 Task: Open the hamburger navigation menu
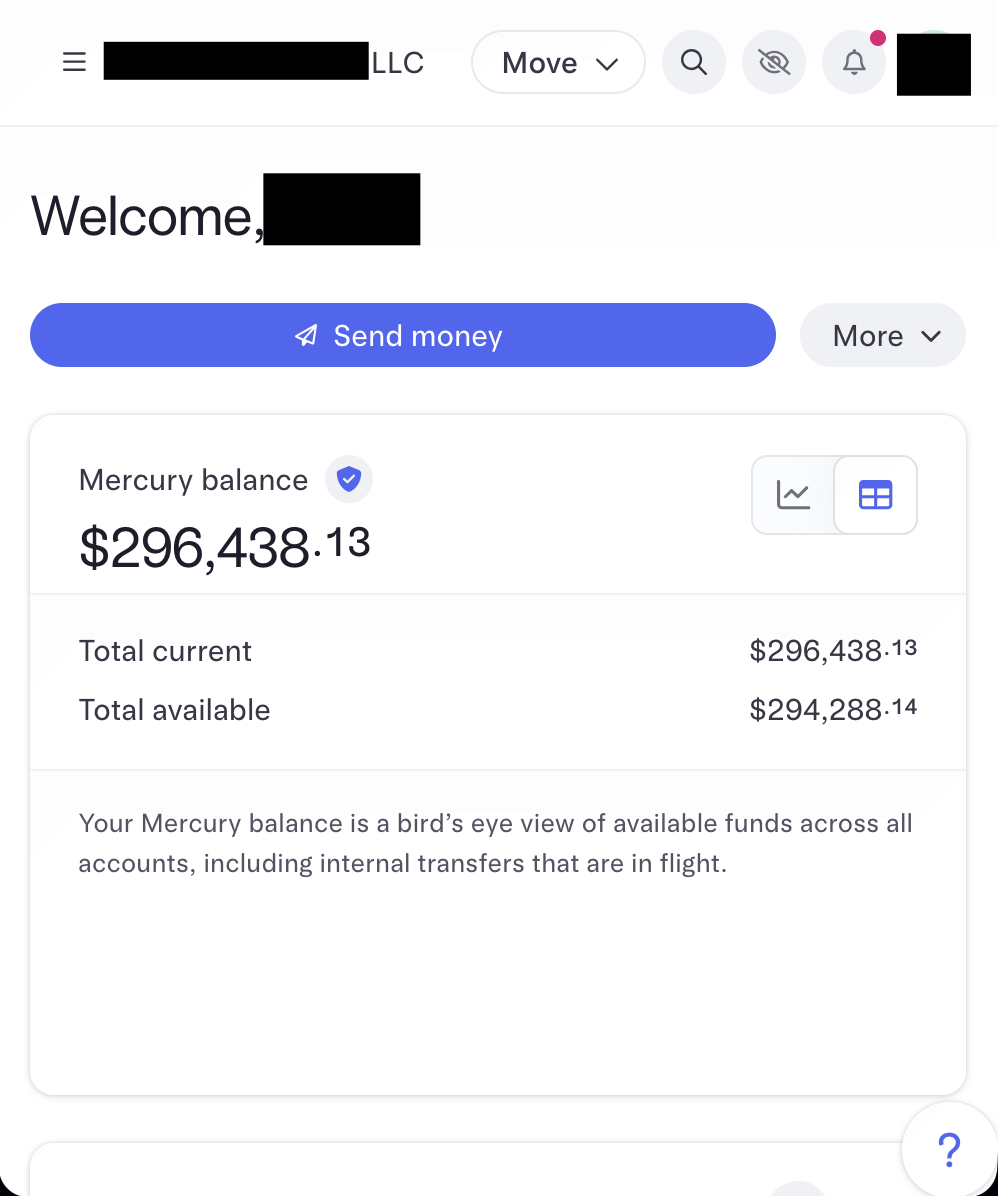pyautogui.click(x=74, y=62)
